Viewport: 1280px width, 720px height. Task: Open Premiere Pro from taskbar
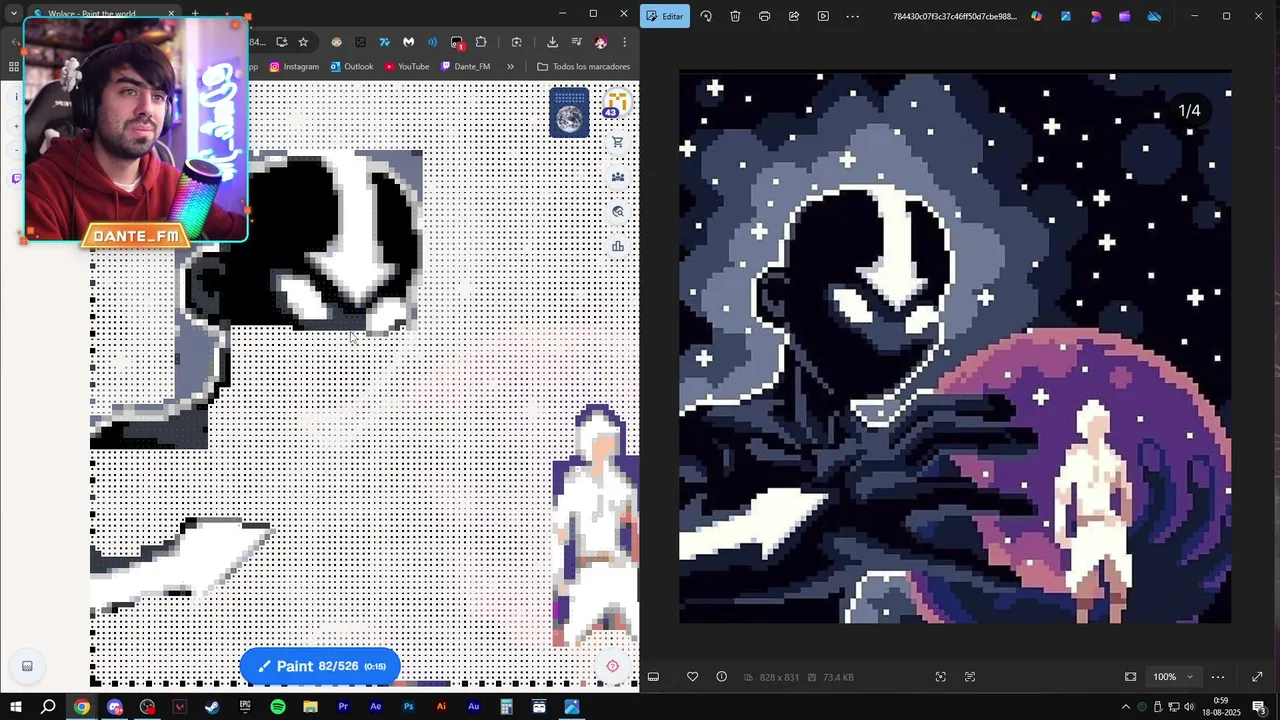point(343,707)
